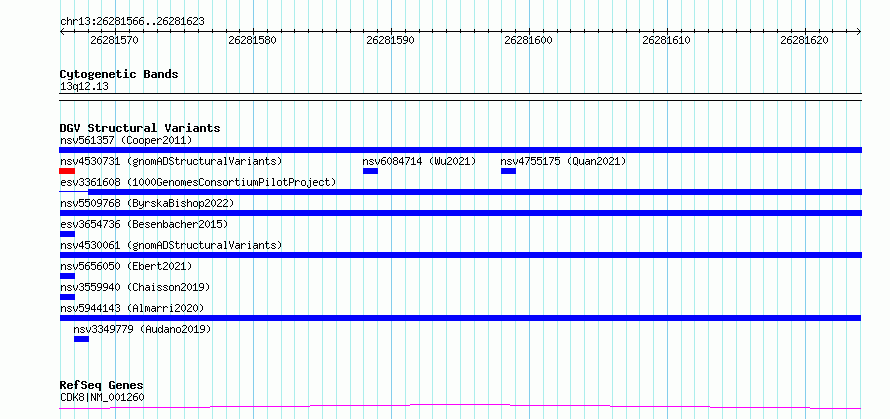Open the nsv4530061 gnomADStructuralVariants label
Viewport: 890px width, 419px height.
tap(171, 245)
